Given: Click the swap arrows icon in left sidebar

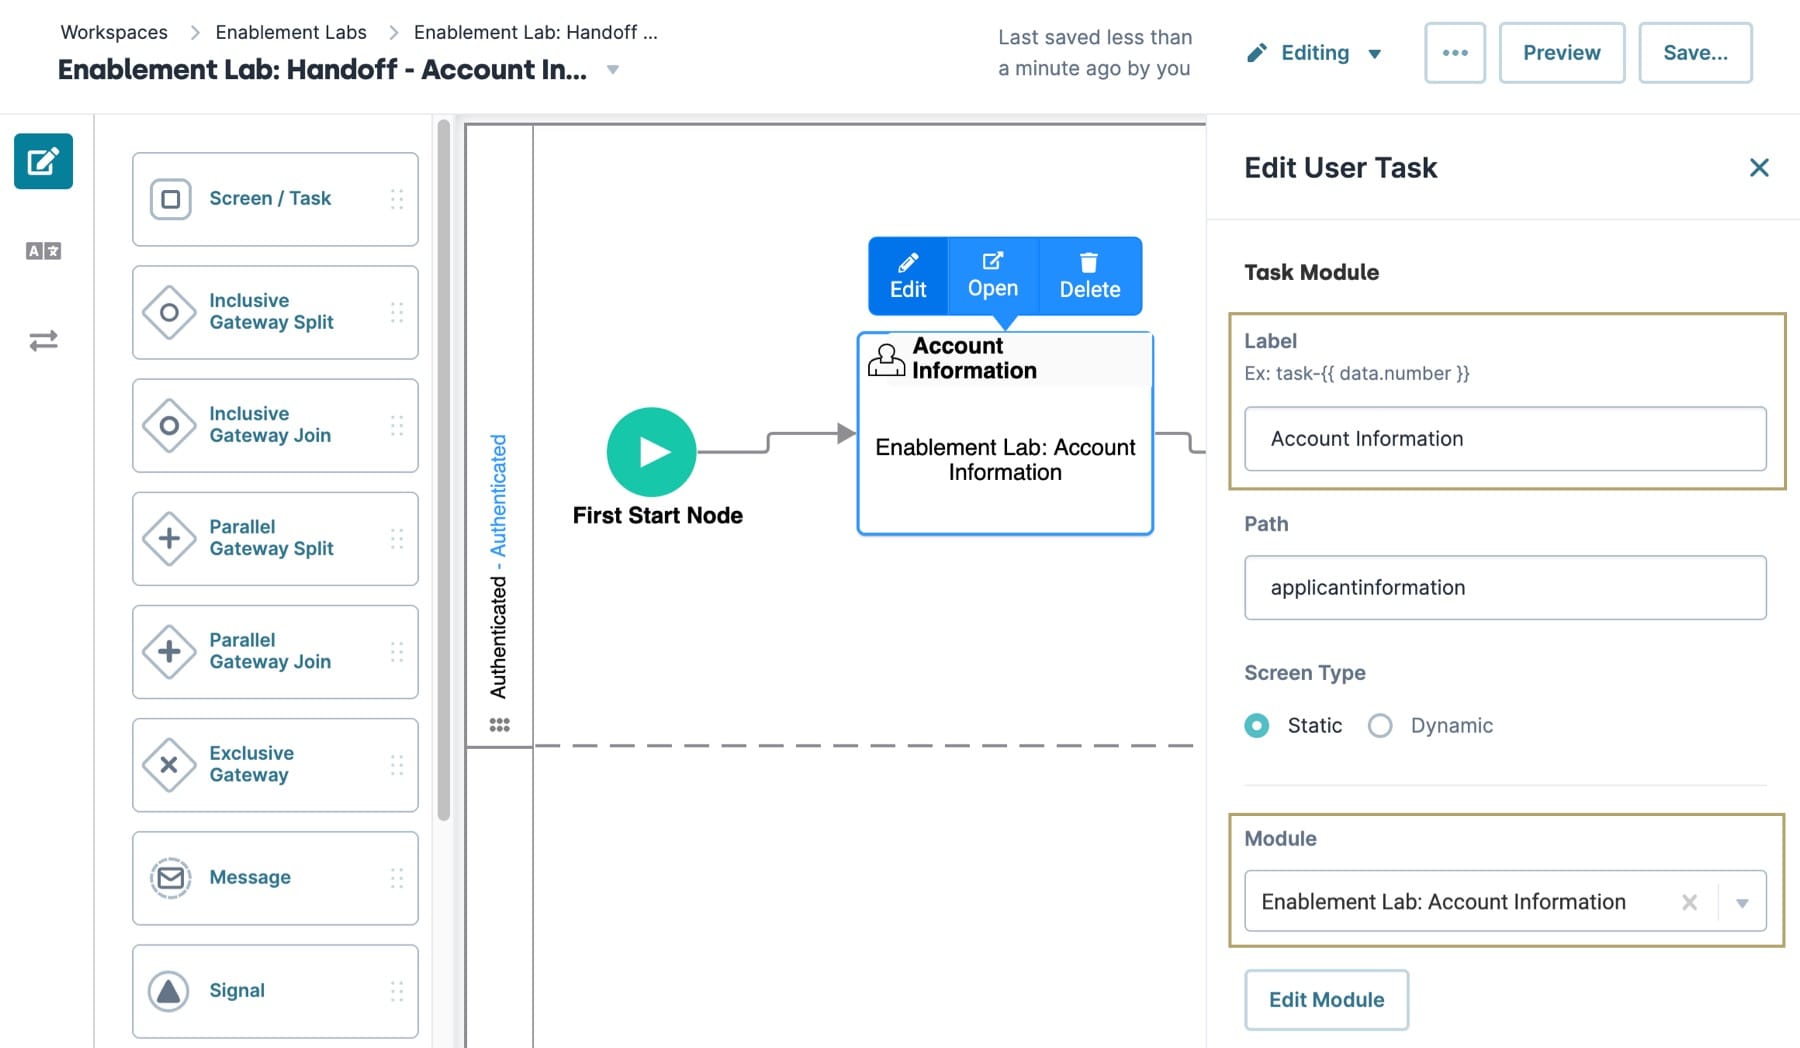Looking at the screenshot, I should pos(43,341).
